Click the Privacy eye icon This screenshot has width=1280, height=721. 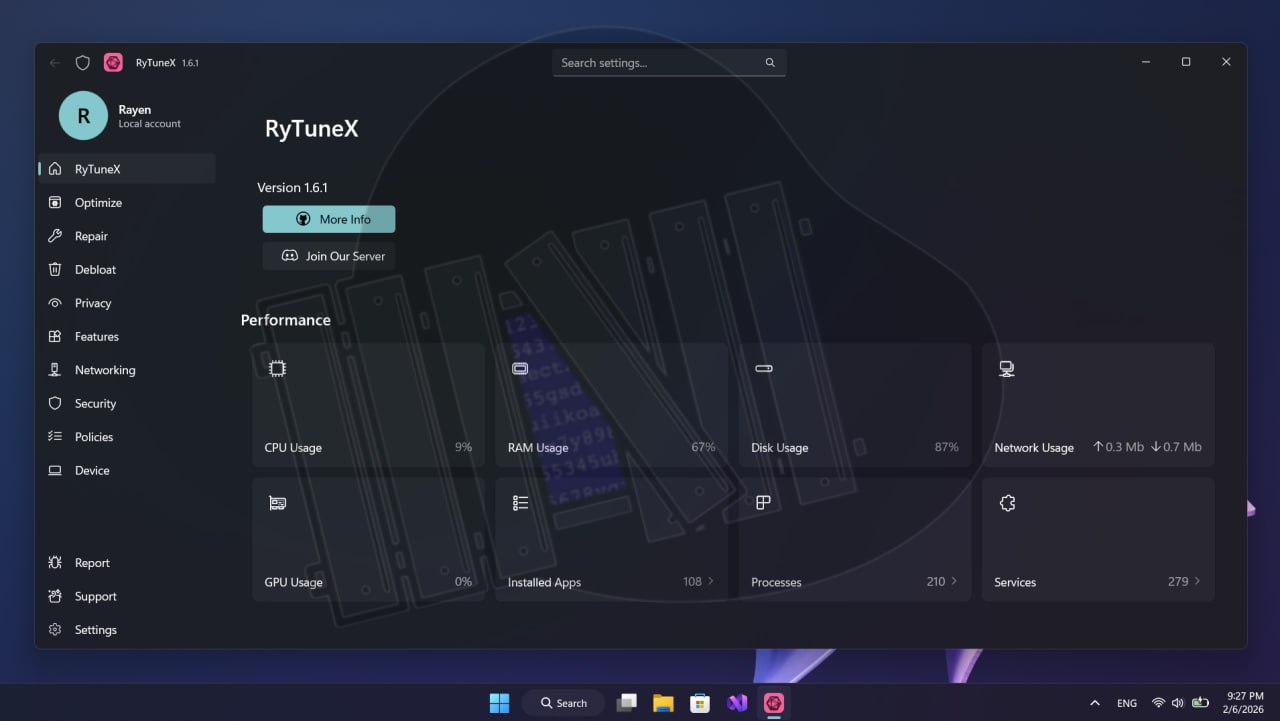point(55,303)
